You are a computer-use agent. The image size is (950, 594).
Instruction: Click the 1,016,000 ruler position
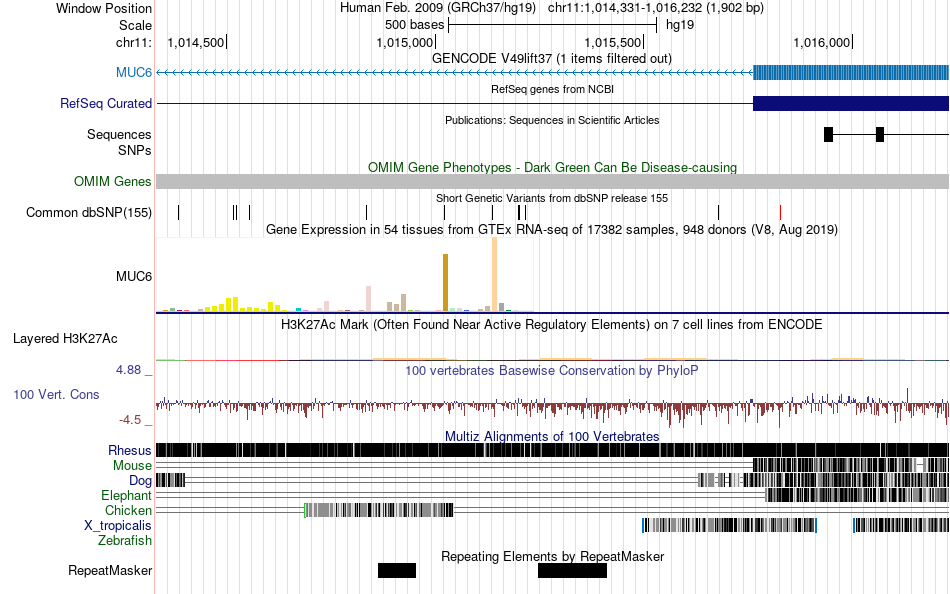coord(822,42)
